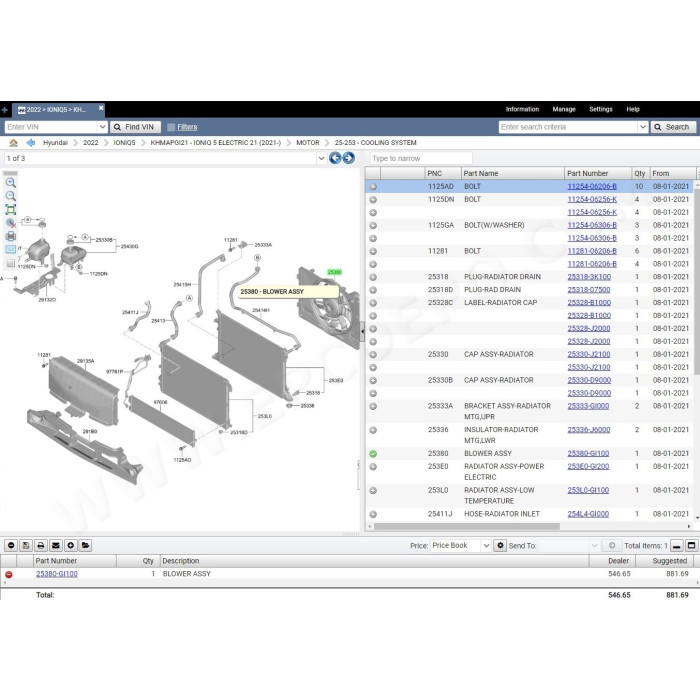
Task: Open part link 25333-GI000
Action: point(588,406)
